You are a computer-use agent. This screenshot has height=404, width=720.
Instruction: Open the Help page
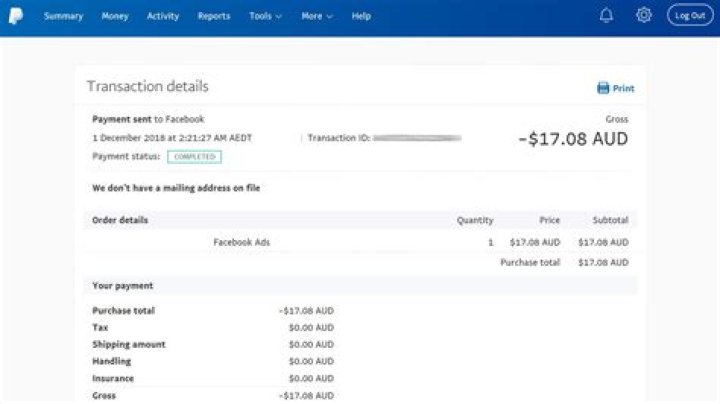tap(361, 16)
